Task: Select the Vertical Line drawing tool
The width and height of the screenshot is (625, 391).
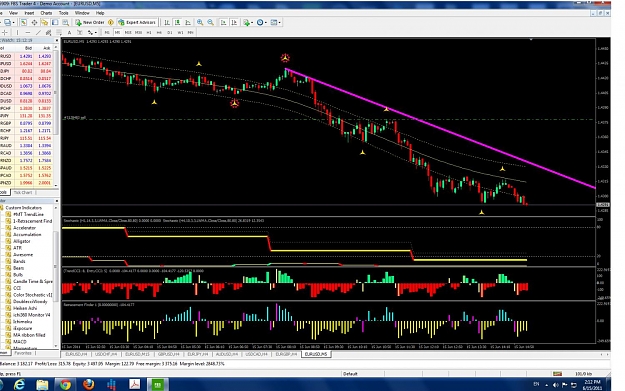Action: pyautogui.click(x=18, y=33)
